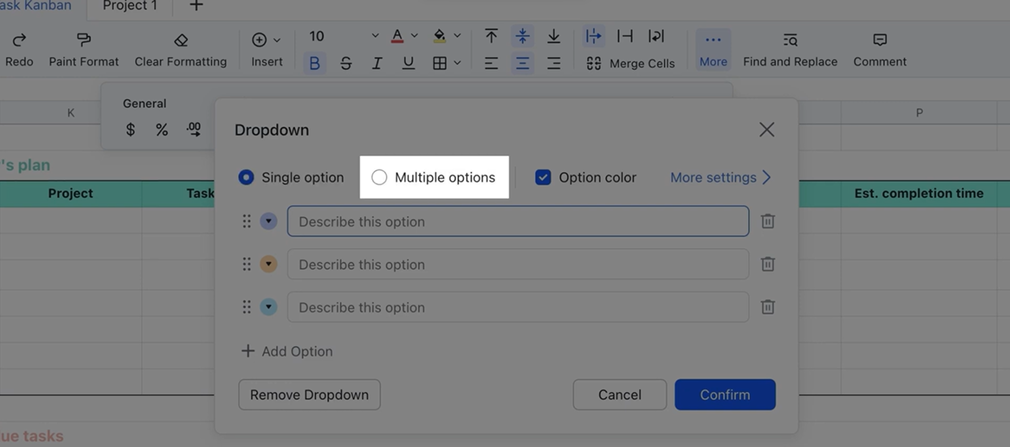Delete the first dropdown option with trash icon

pyautogui.click(x=767, y=221)
